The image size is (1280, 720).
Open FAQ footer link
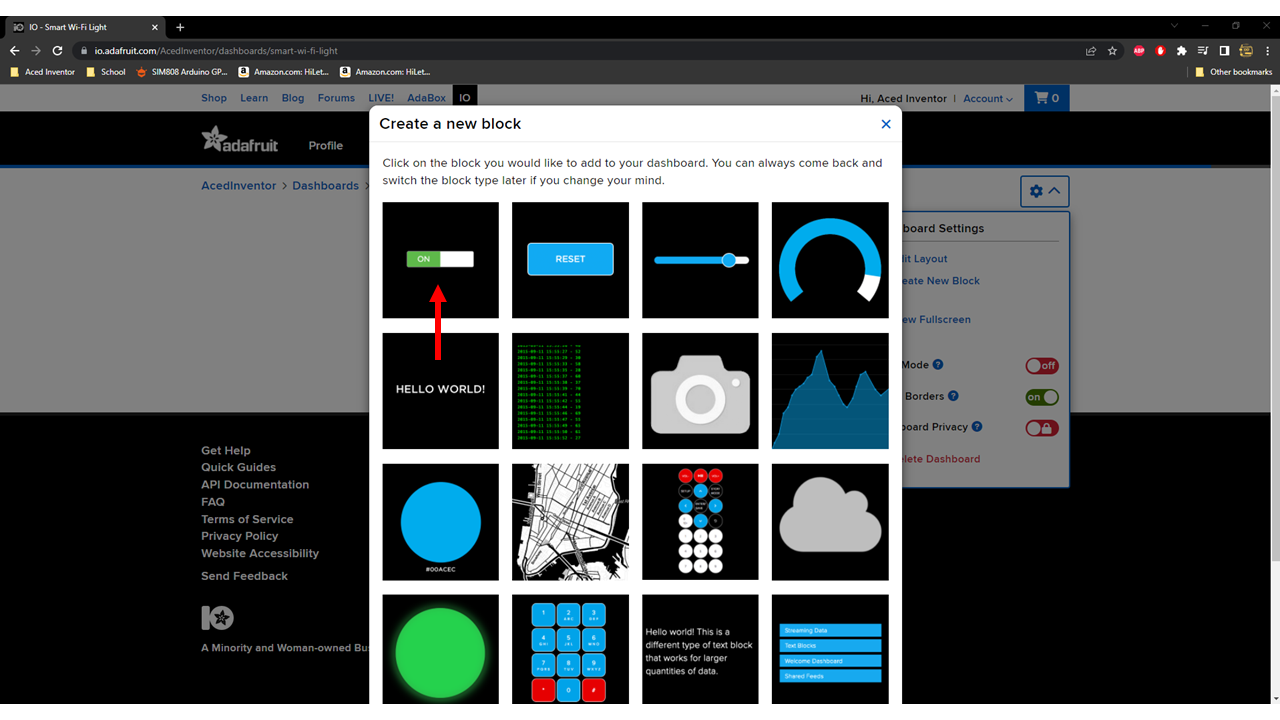213,502
